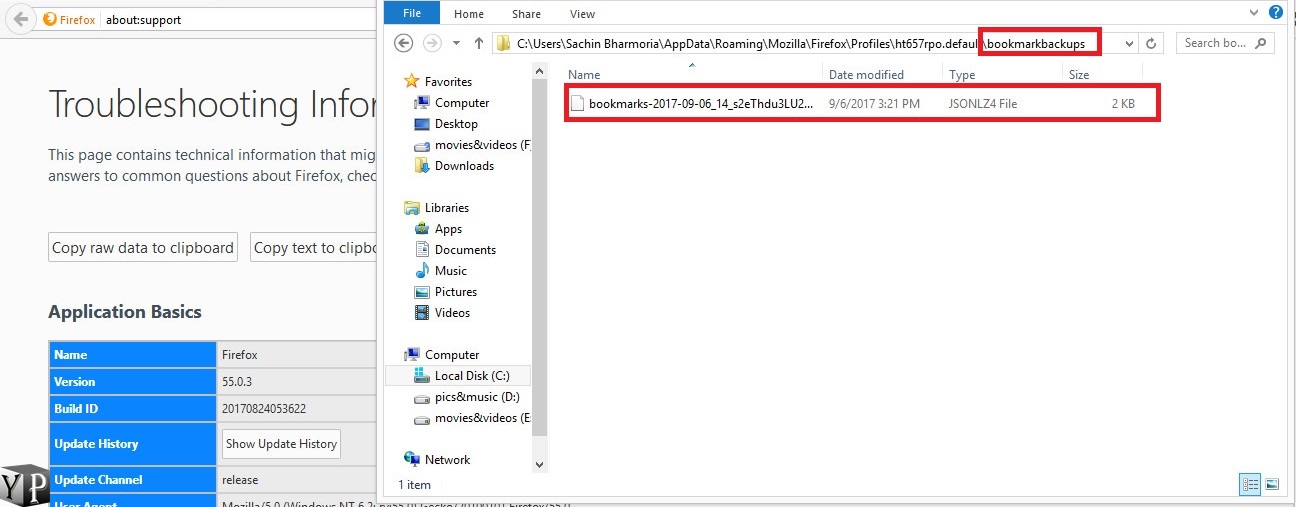Image resolution: width=1296 pixels, height=507 pixels.
Task: Click the 9/6/2017 3:21 PM date cell
Action: click(873, 103)
